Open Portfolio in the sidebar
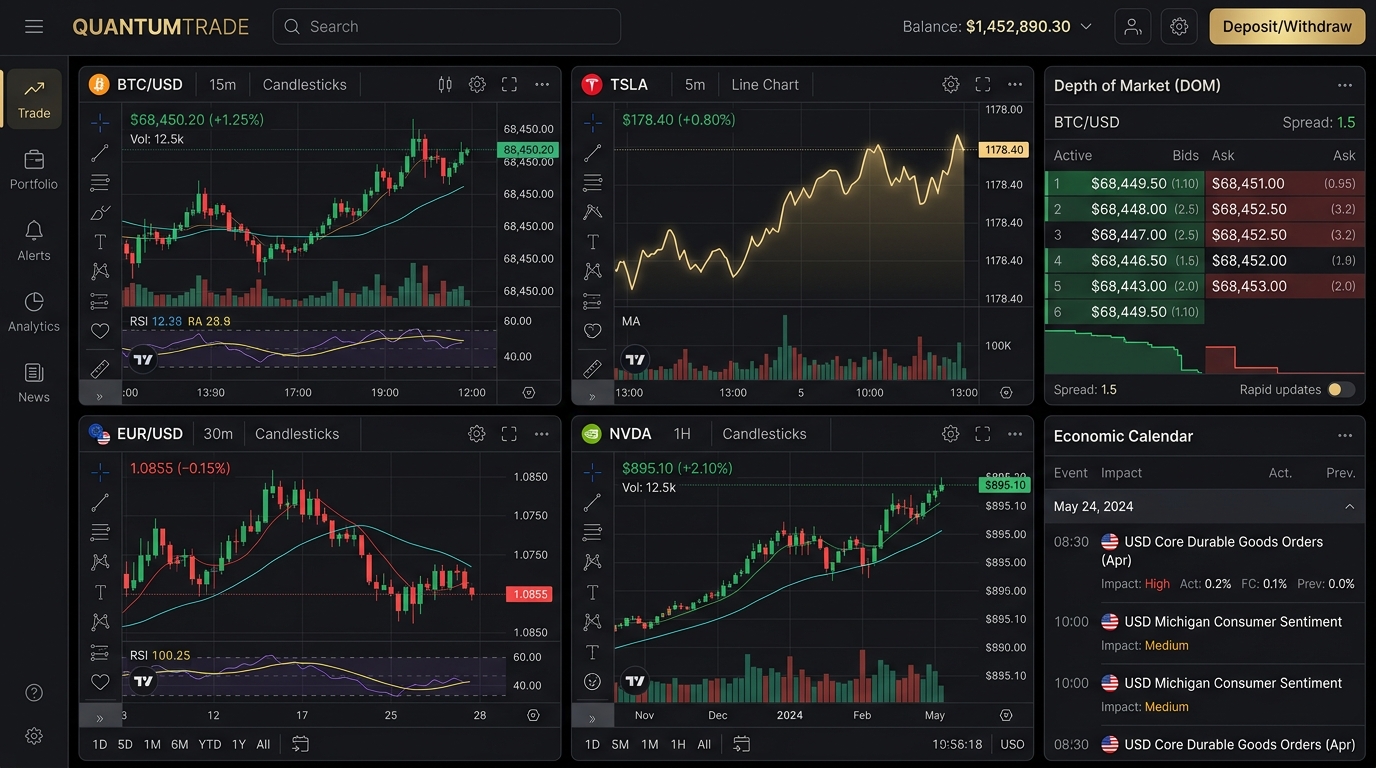The image size is (1376, 768). click(x=34, y=170)
